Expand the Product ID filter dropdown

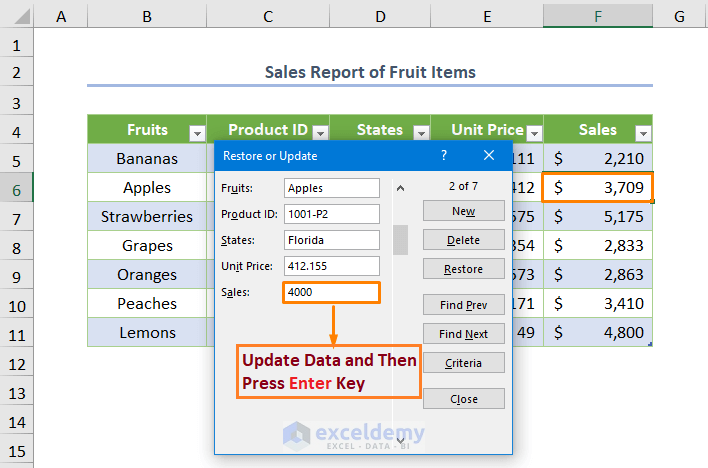coord(320,133)
